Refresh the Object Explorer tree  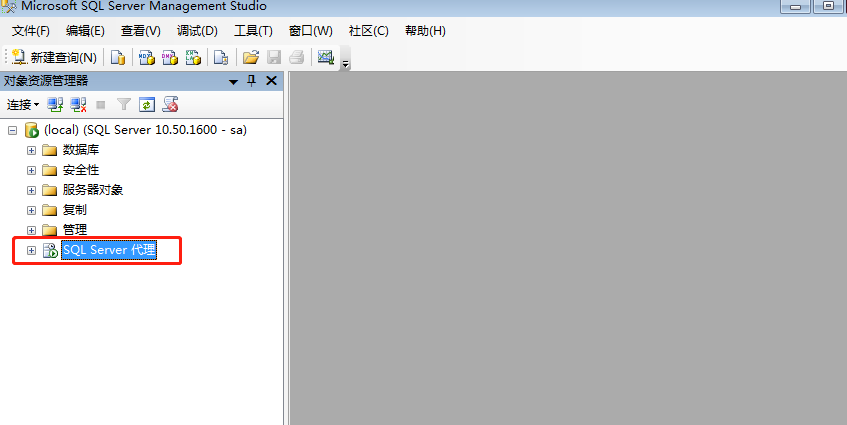click(x=147, y=105)
